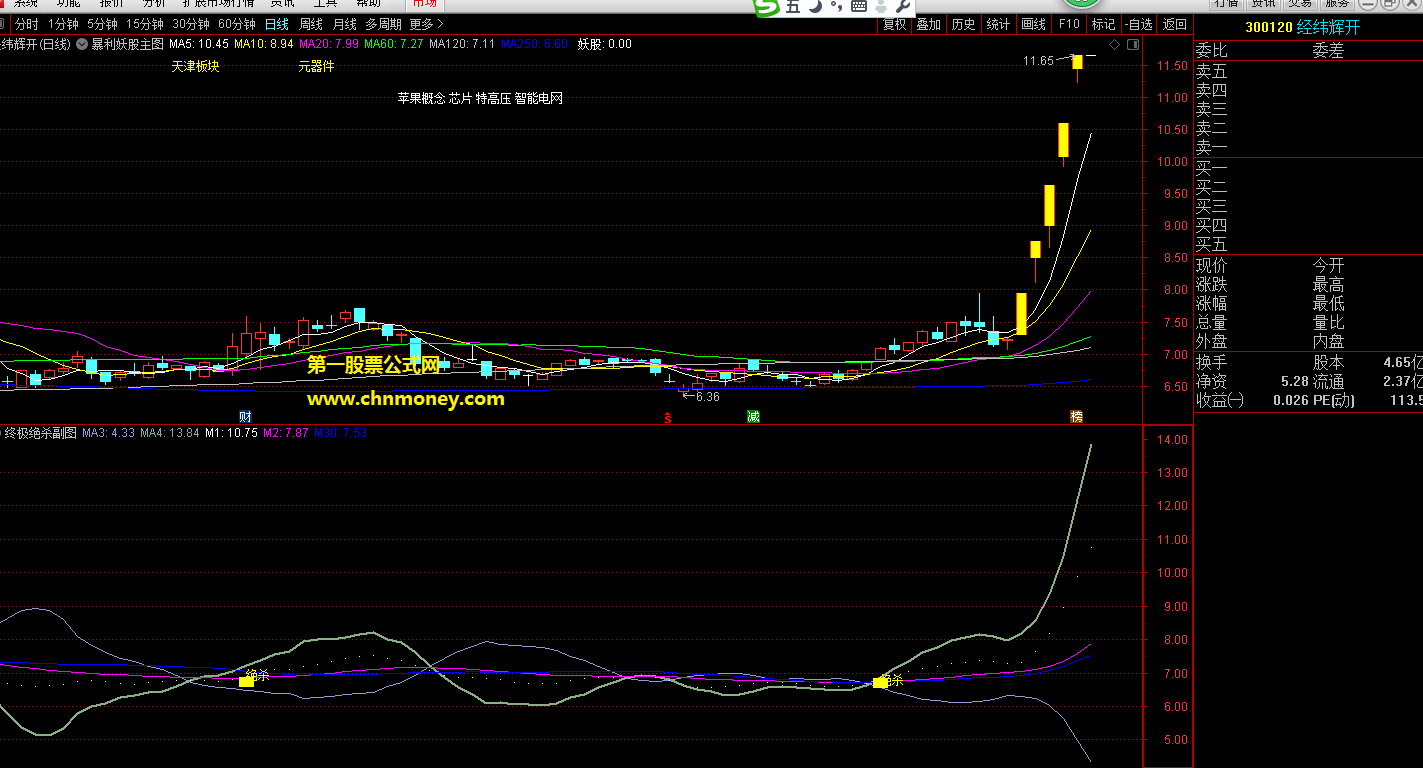Click the 11.65 high price label
The image size is (1423, 768).
point(1038,61)
